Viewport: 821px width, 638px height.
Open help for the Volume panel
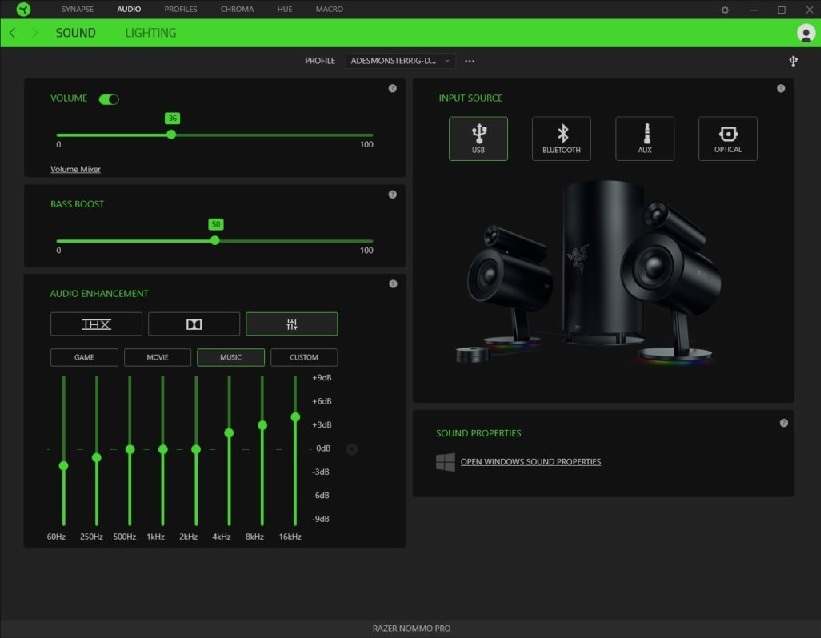[392, 89]
